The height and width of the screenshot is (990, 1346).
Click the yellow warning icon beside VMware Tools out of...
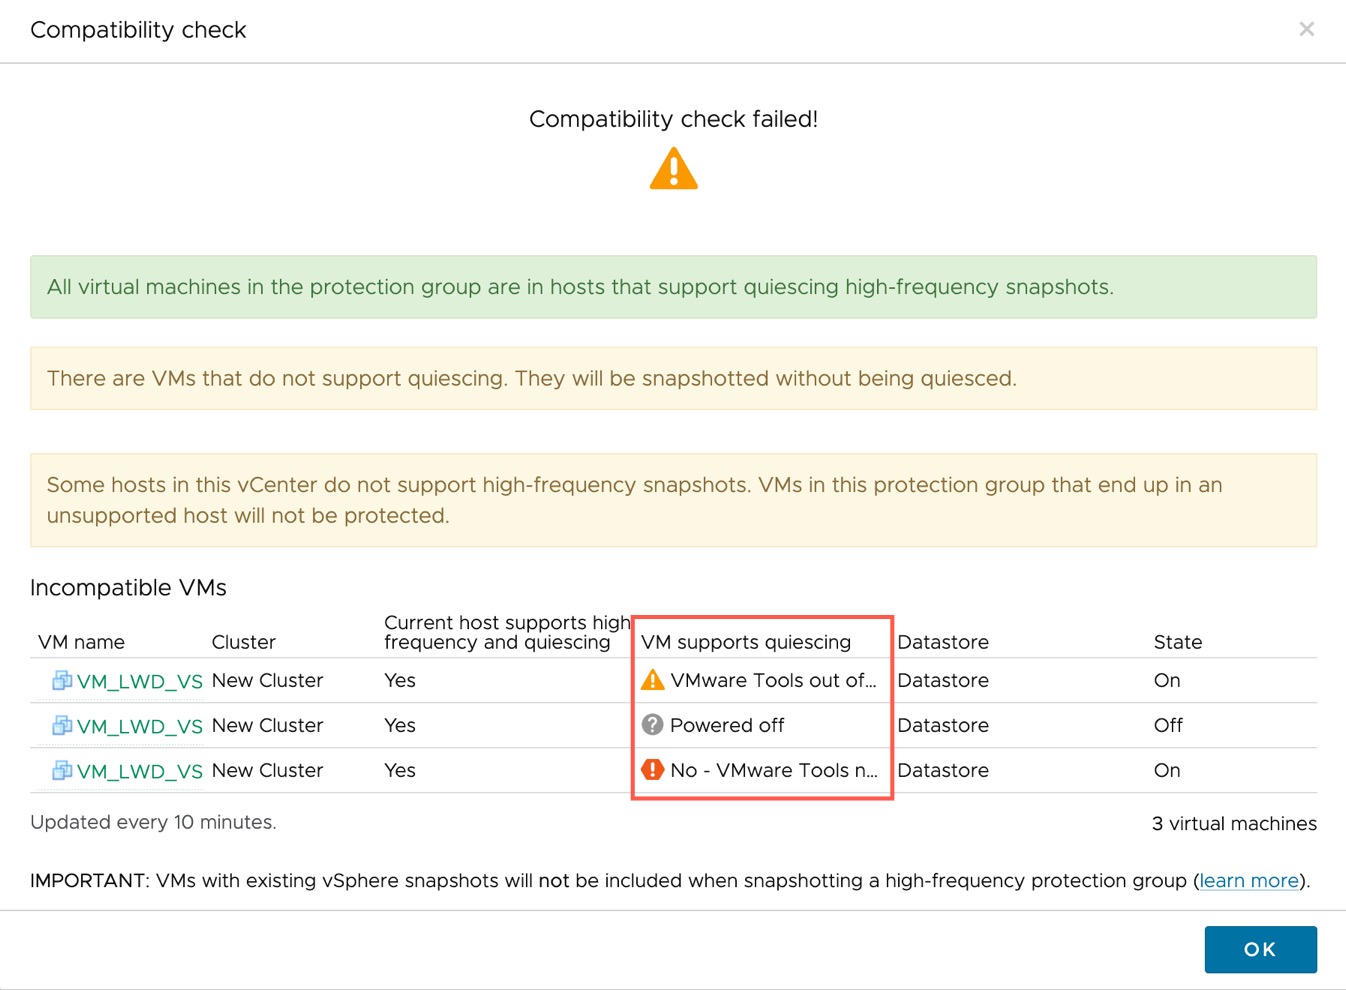pos(652,680)
